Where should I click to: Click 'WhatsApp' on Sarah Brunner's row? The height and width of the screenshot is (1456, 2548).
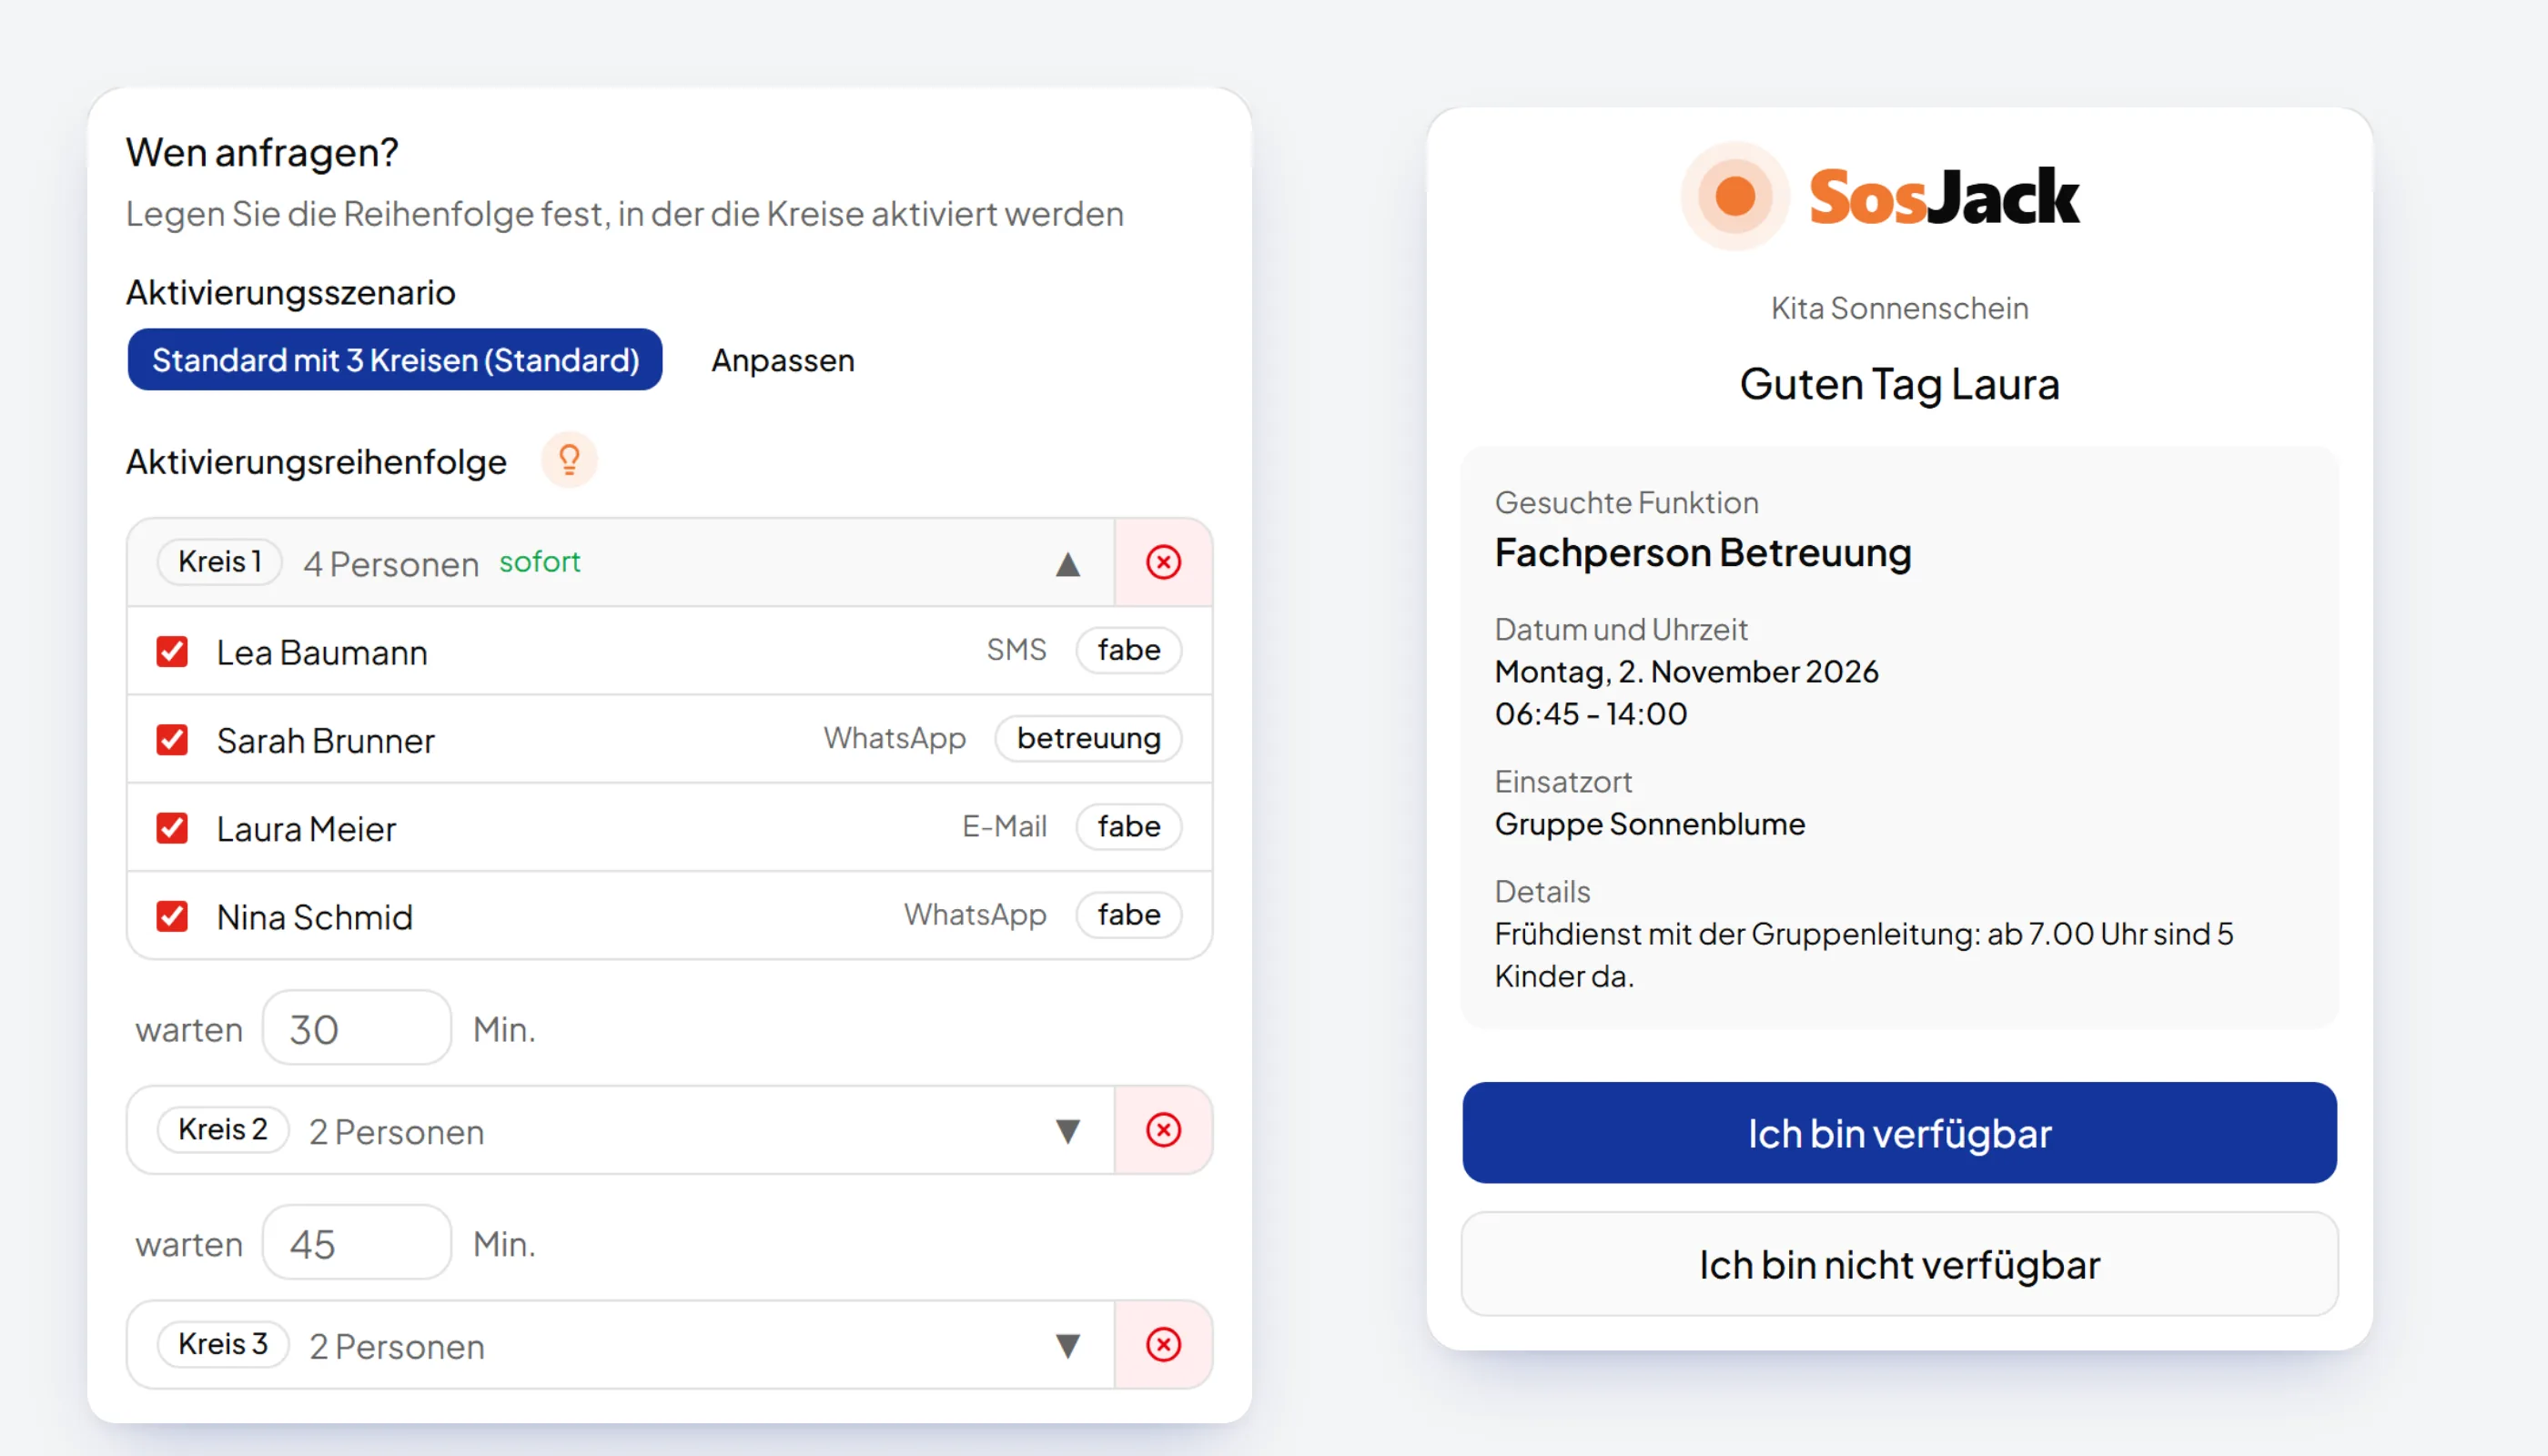895,738
